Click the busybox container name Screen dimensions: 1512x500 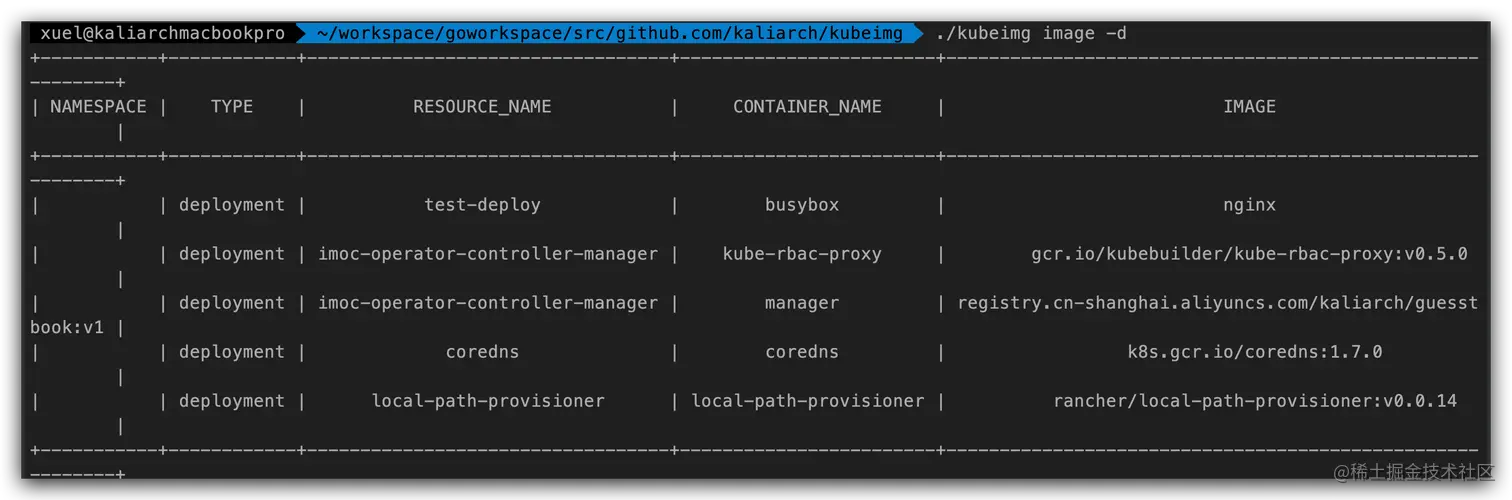pyautogui.click(x=802, y=205)
